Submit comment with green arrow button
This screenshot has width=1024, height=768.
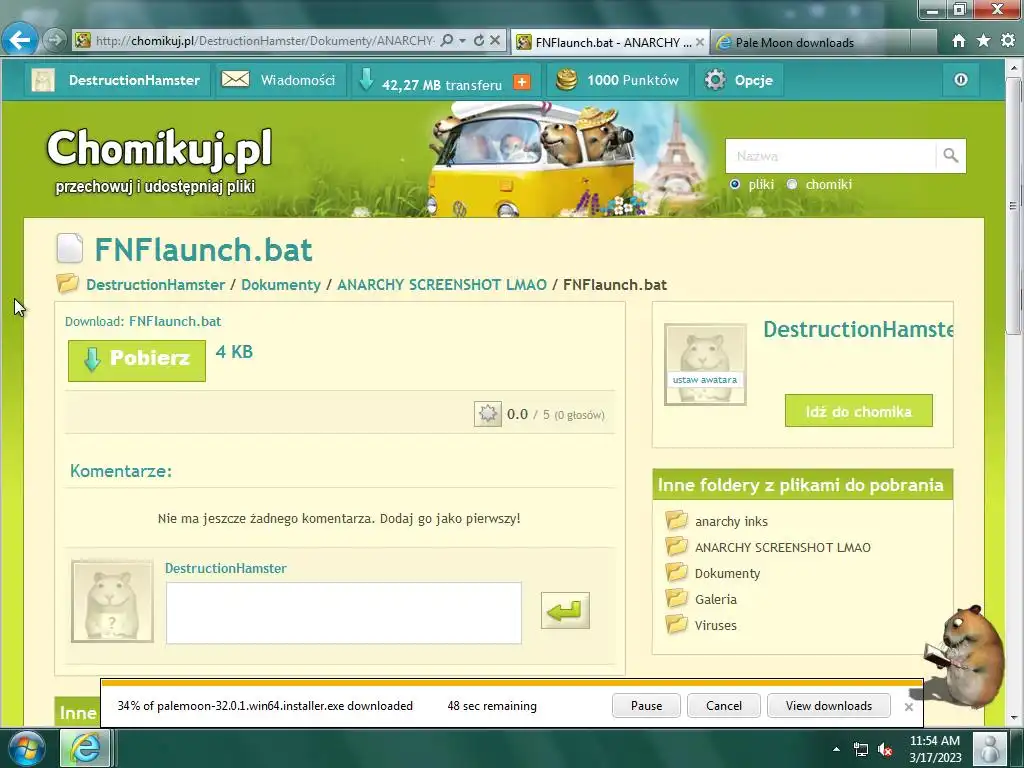point(565,611)
